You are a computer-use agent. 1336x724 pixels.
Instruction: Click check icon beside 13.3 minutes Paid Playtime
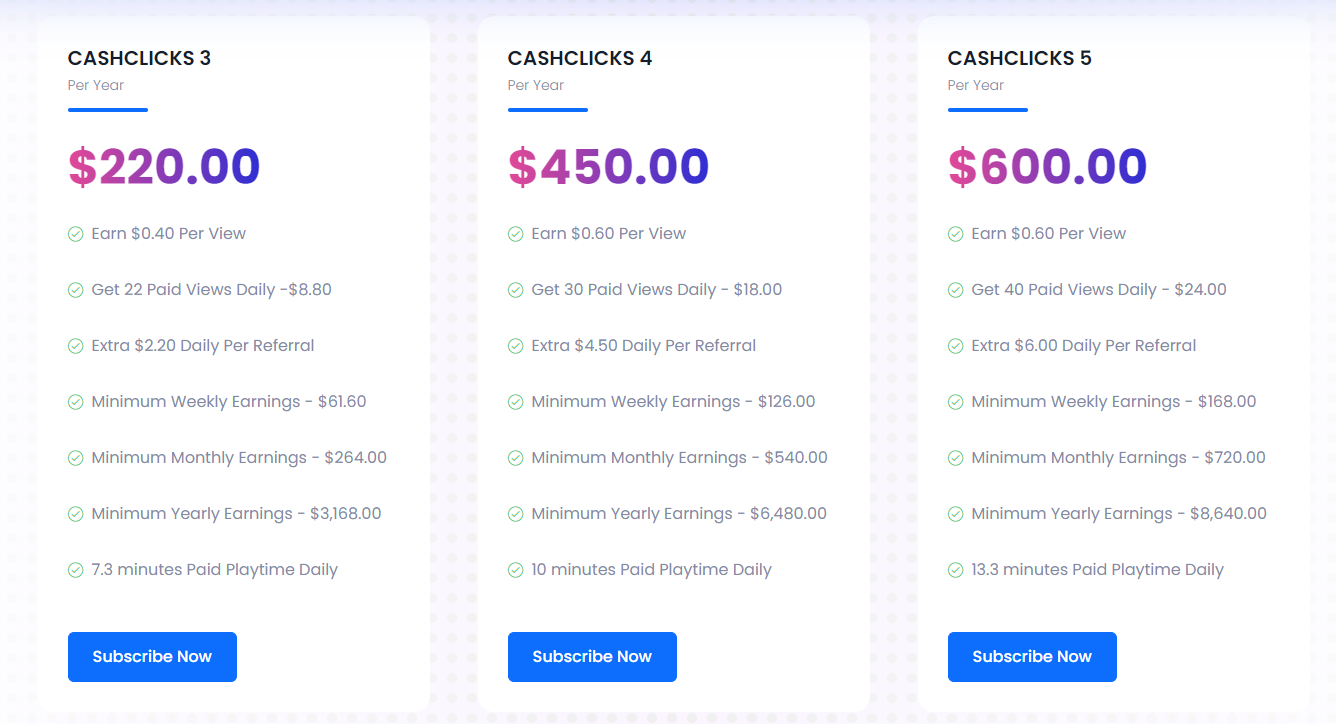pyautogui.click(x=955, y=570)
